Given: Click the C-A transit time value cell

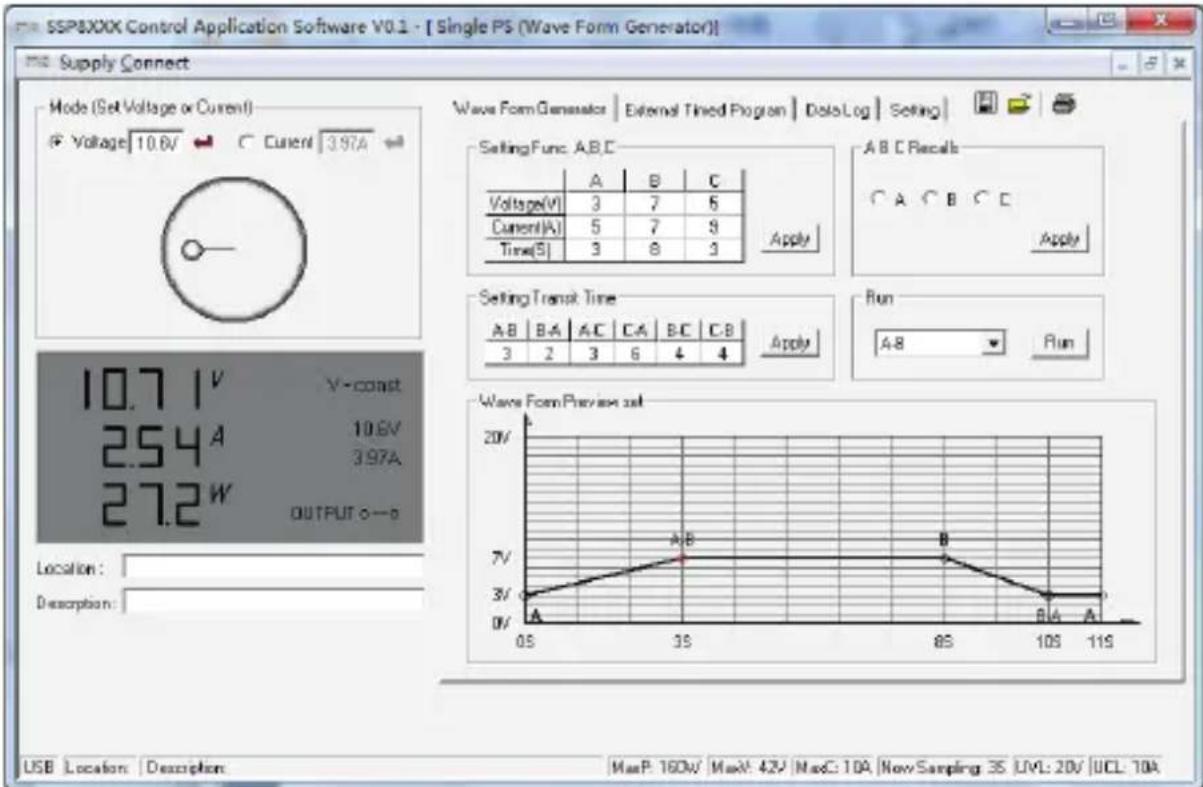Looking at the screenshot, I should 636,354.
